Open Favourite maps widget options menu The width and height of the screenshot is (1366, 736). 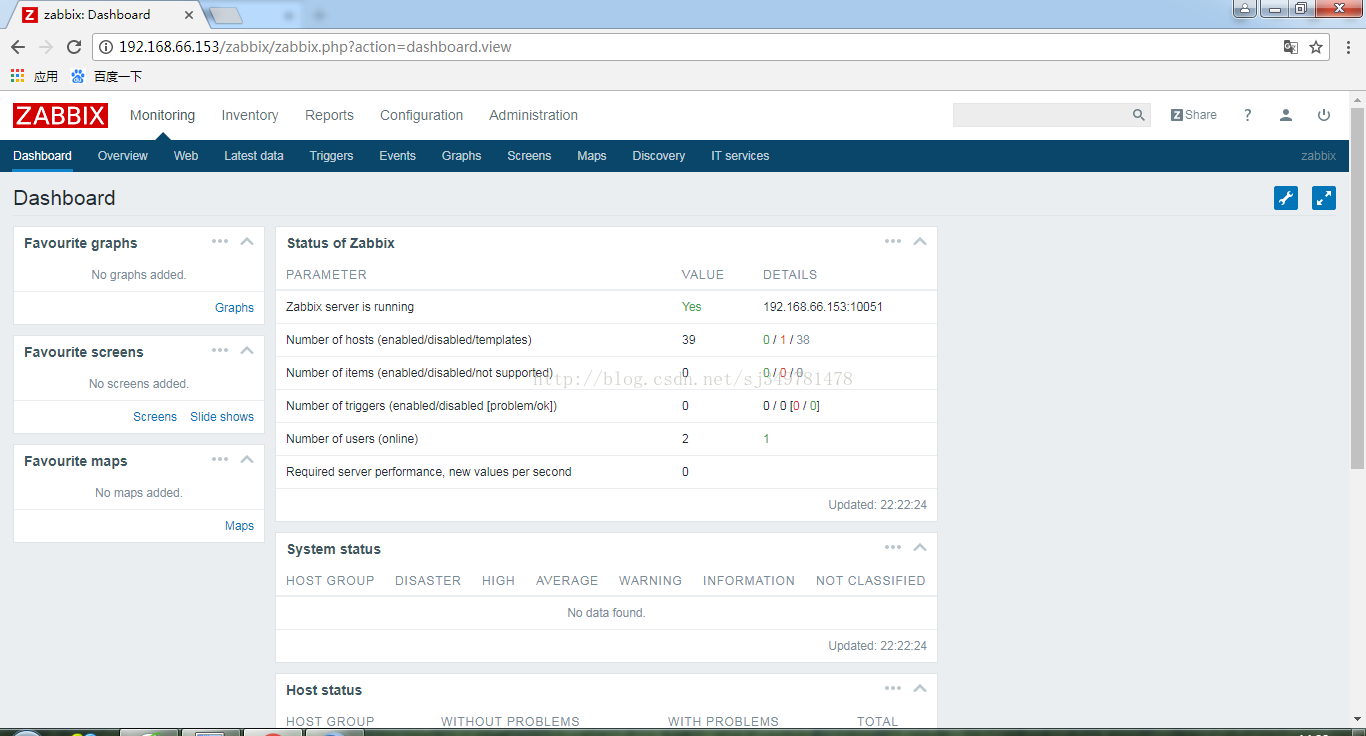[220, 459]
